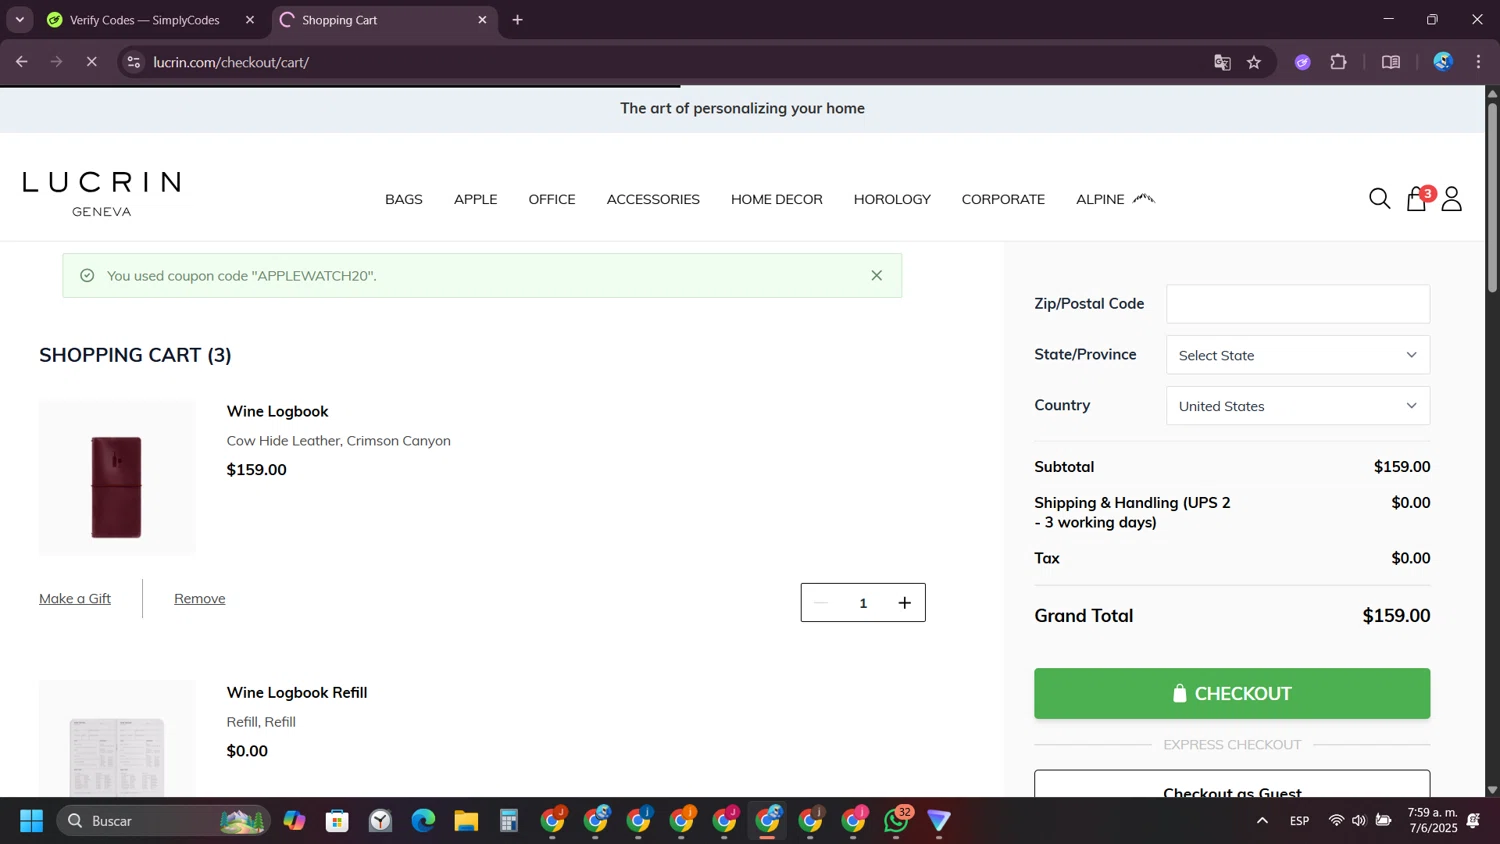Screen dimensions: 1500x844
Task: Decrease Wine Logbook quantity with minus
Action: (x=821, y=603)
